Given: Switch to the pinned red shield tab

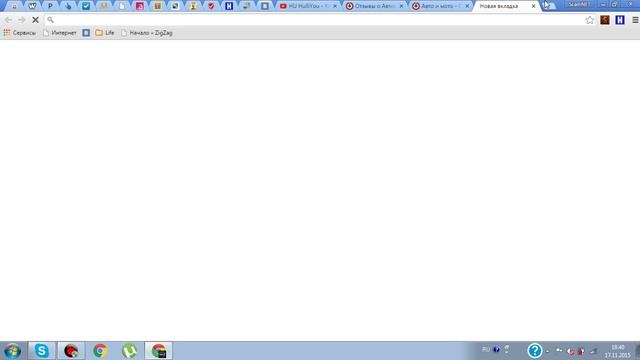Looking at the screenshot, I should pos(211,6).
